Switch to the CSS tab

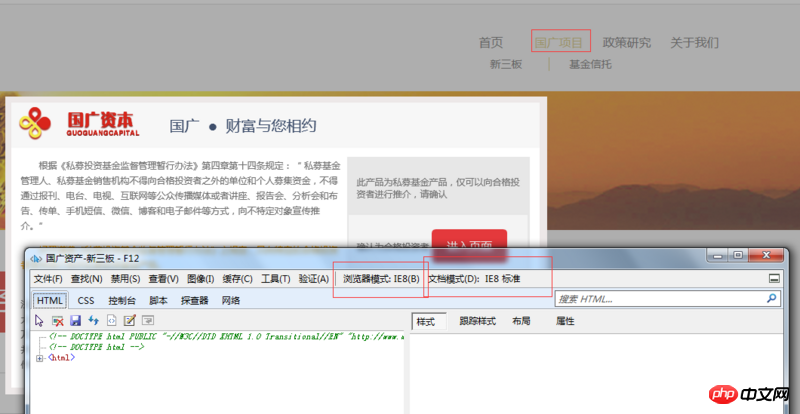(x=86, y=300)
